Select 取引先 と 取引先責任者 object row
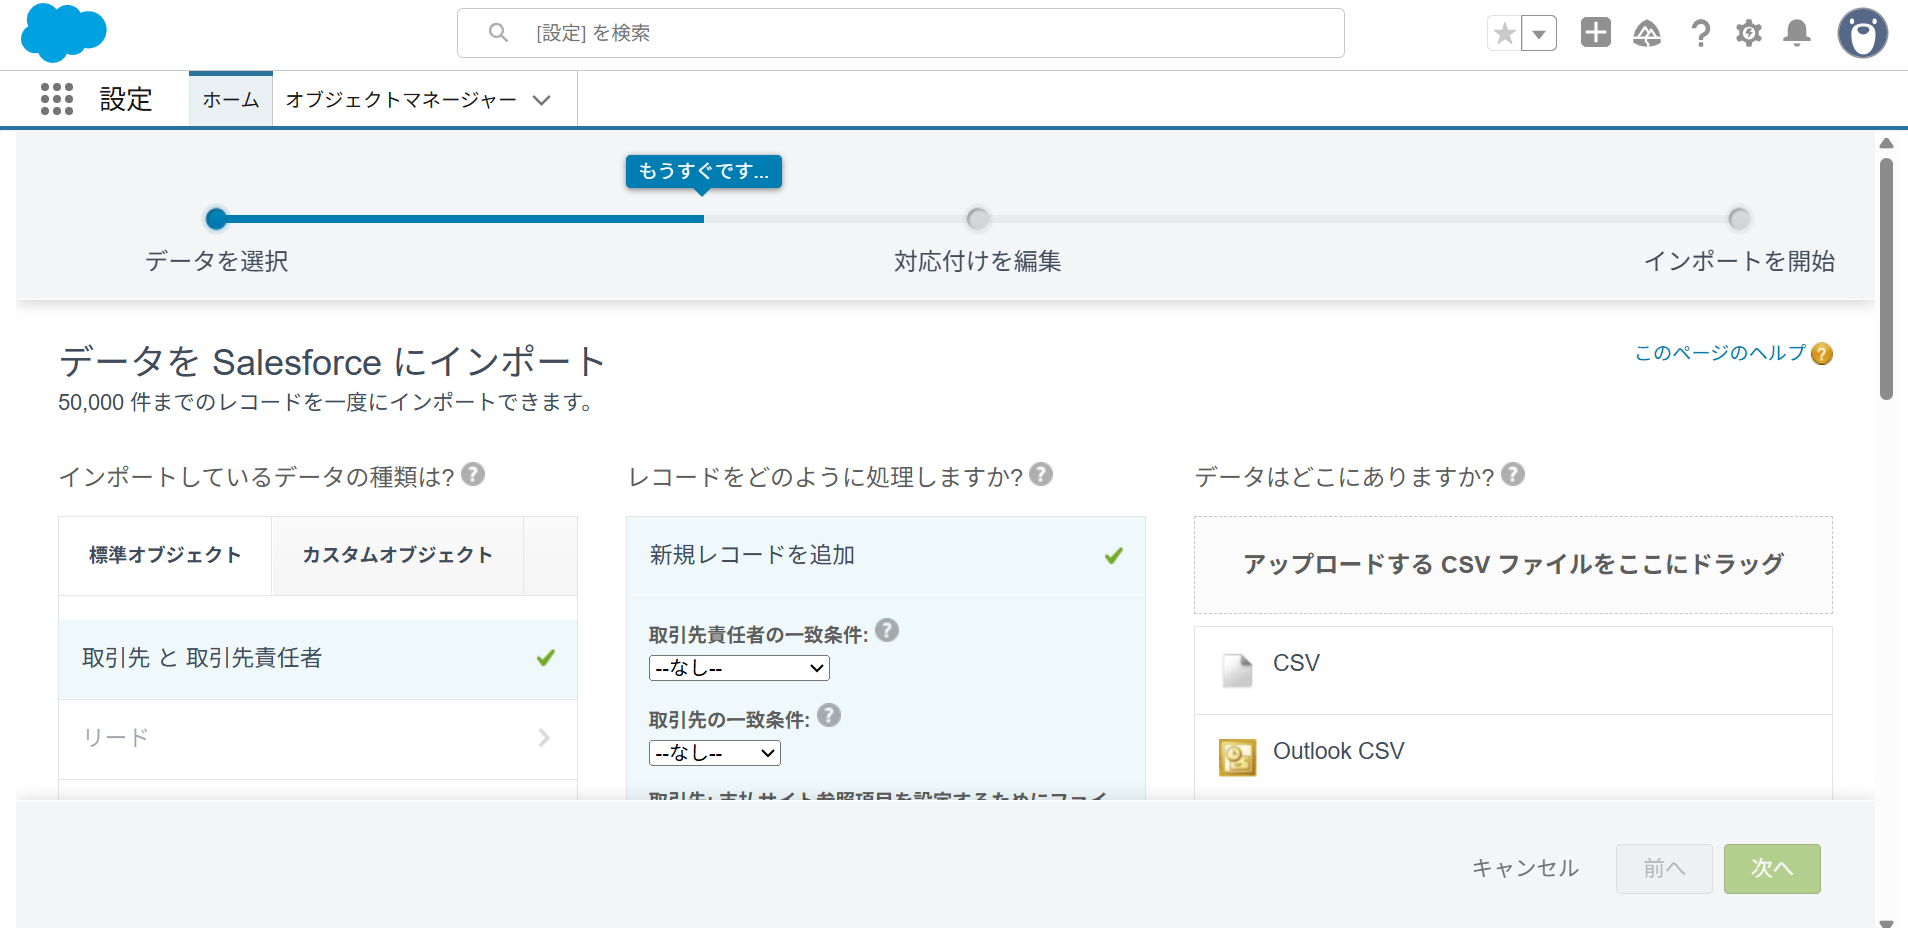 click(318, 659)
